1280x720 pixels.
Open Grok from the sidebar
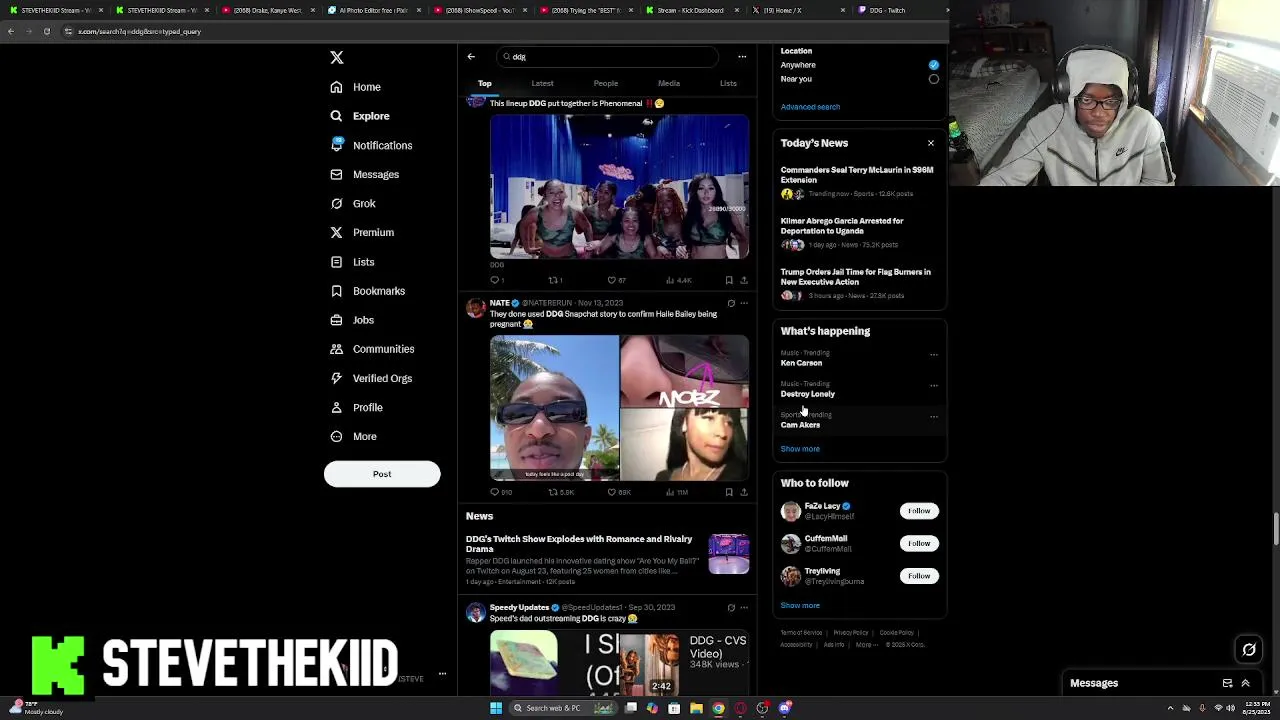coord(353,203)
